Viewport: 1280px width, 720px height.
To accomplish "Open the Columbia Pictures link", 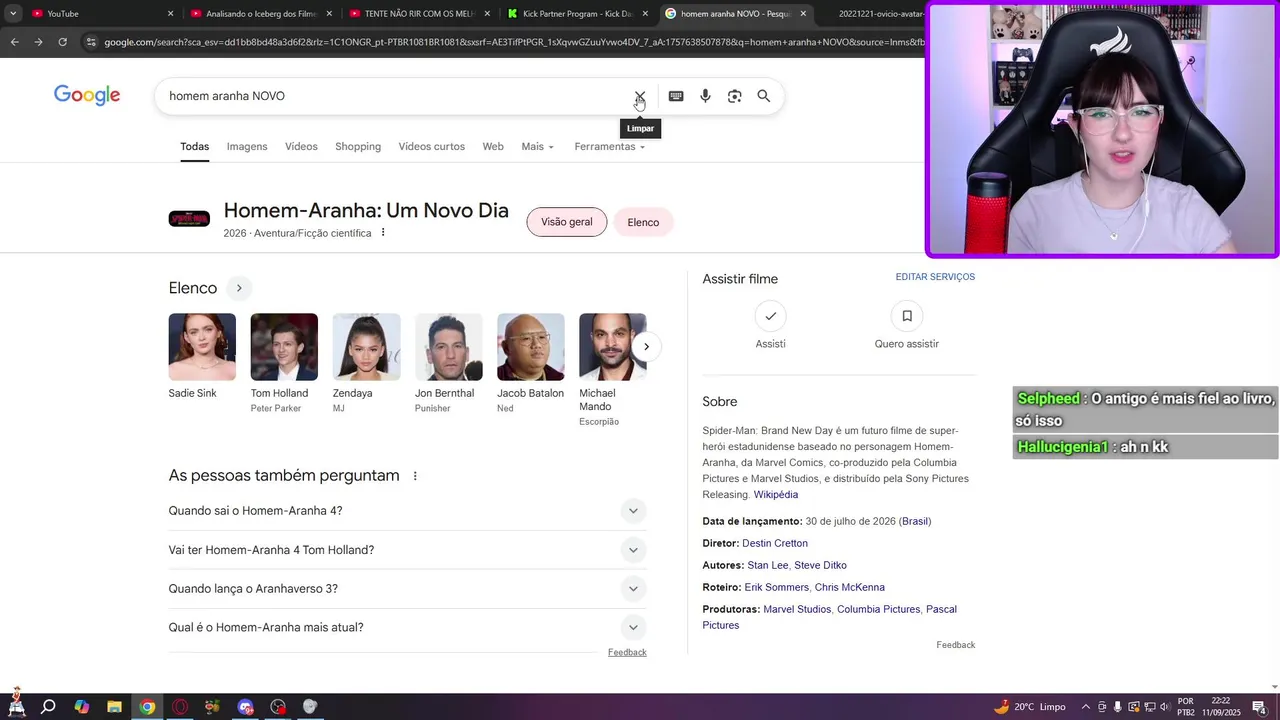I will (x=878, y=609).
